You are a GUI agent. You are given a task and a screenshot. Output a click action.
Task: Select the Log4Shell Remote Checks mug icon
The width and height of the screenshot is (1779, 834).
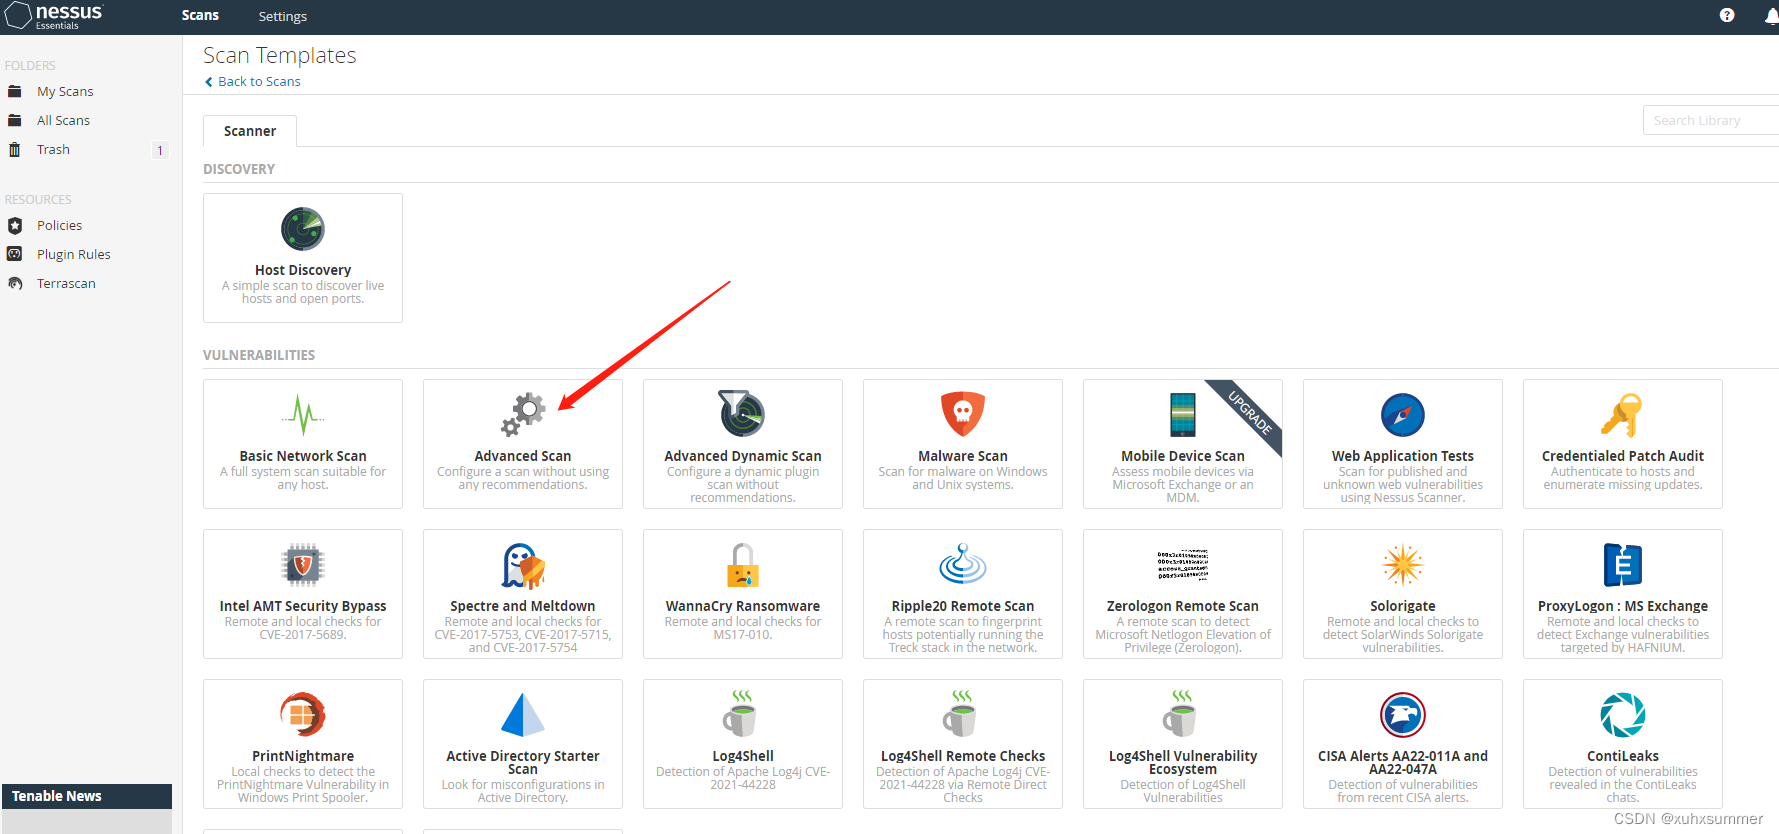tap(961, 714)
